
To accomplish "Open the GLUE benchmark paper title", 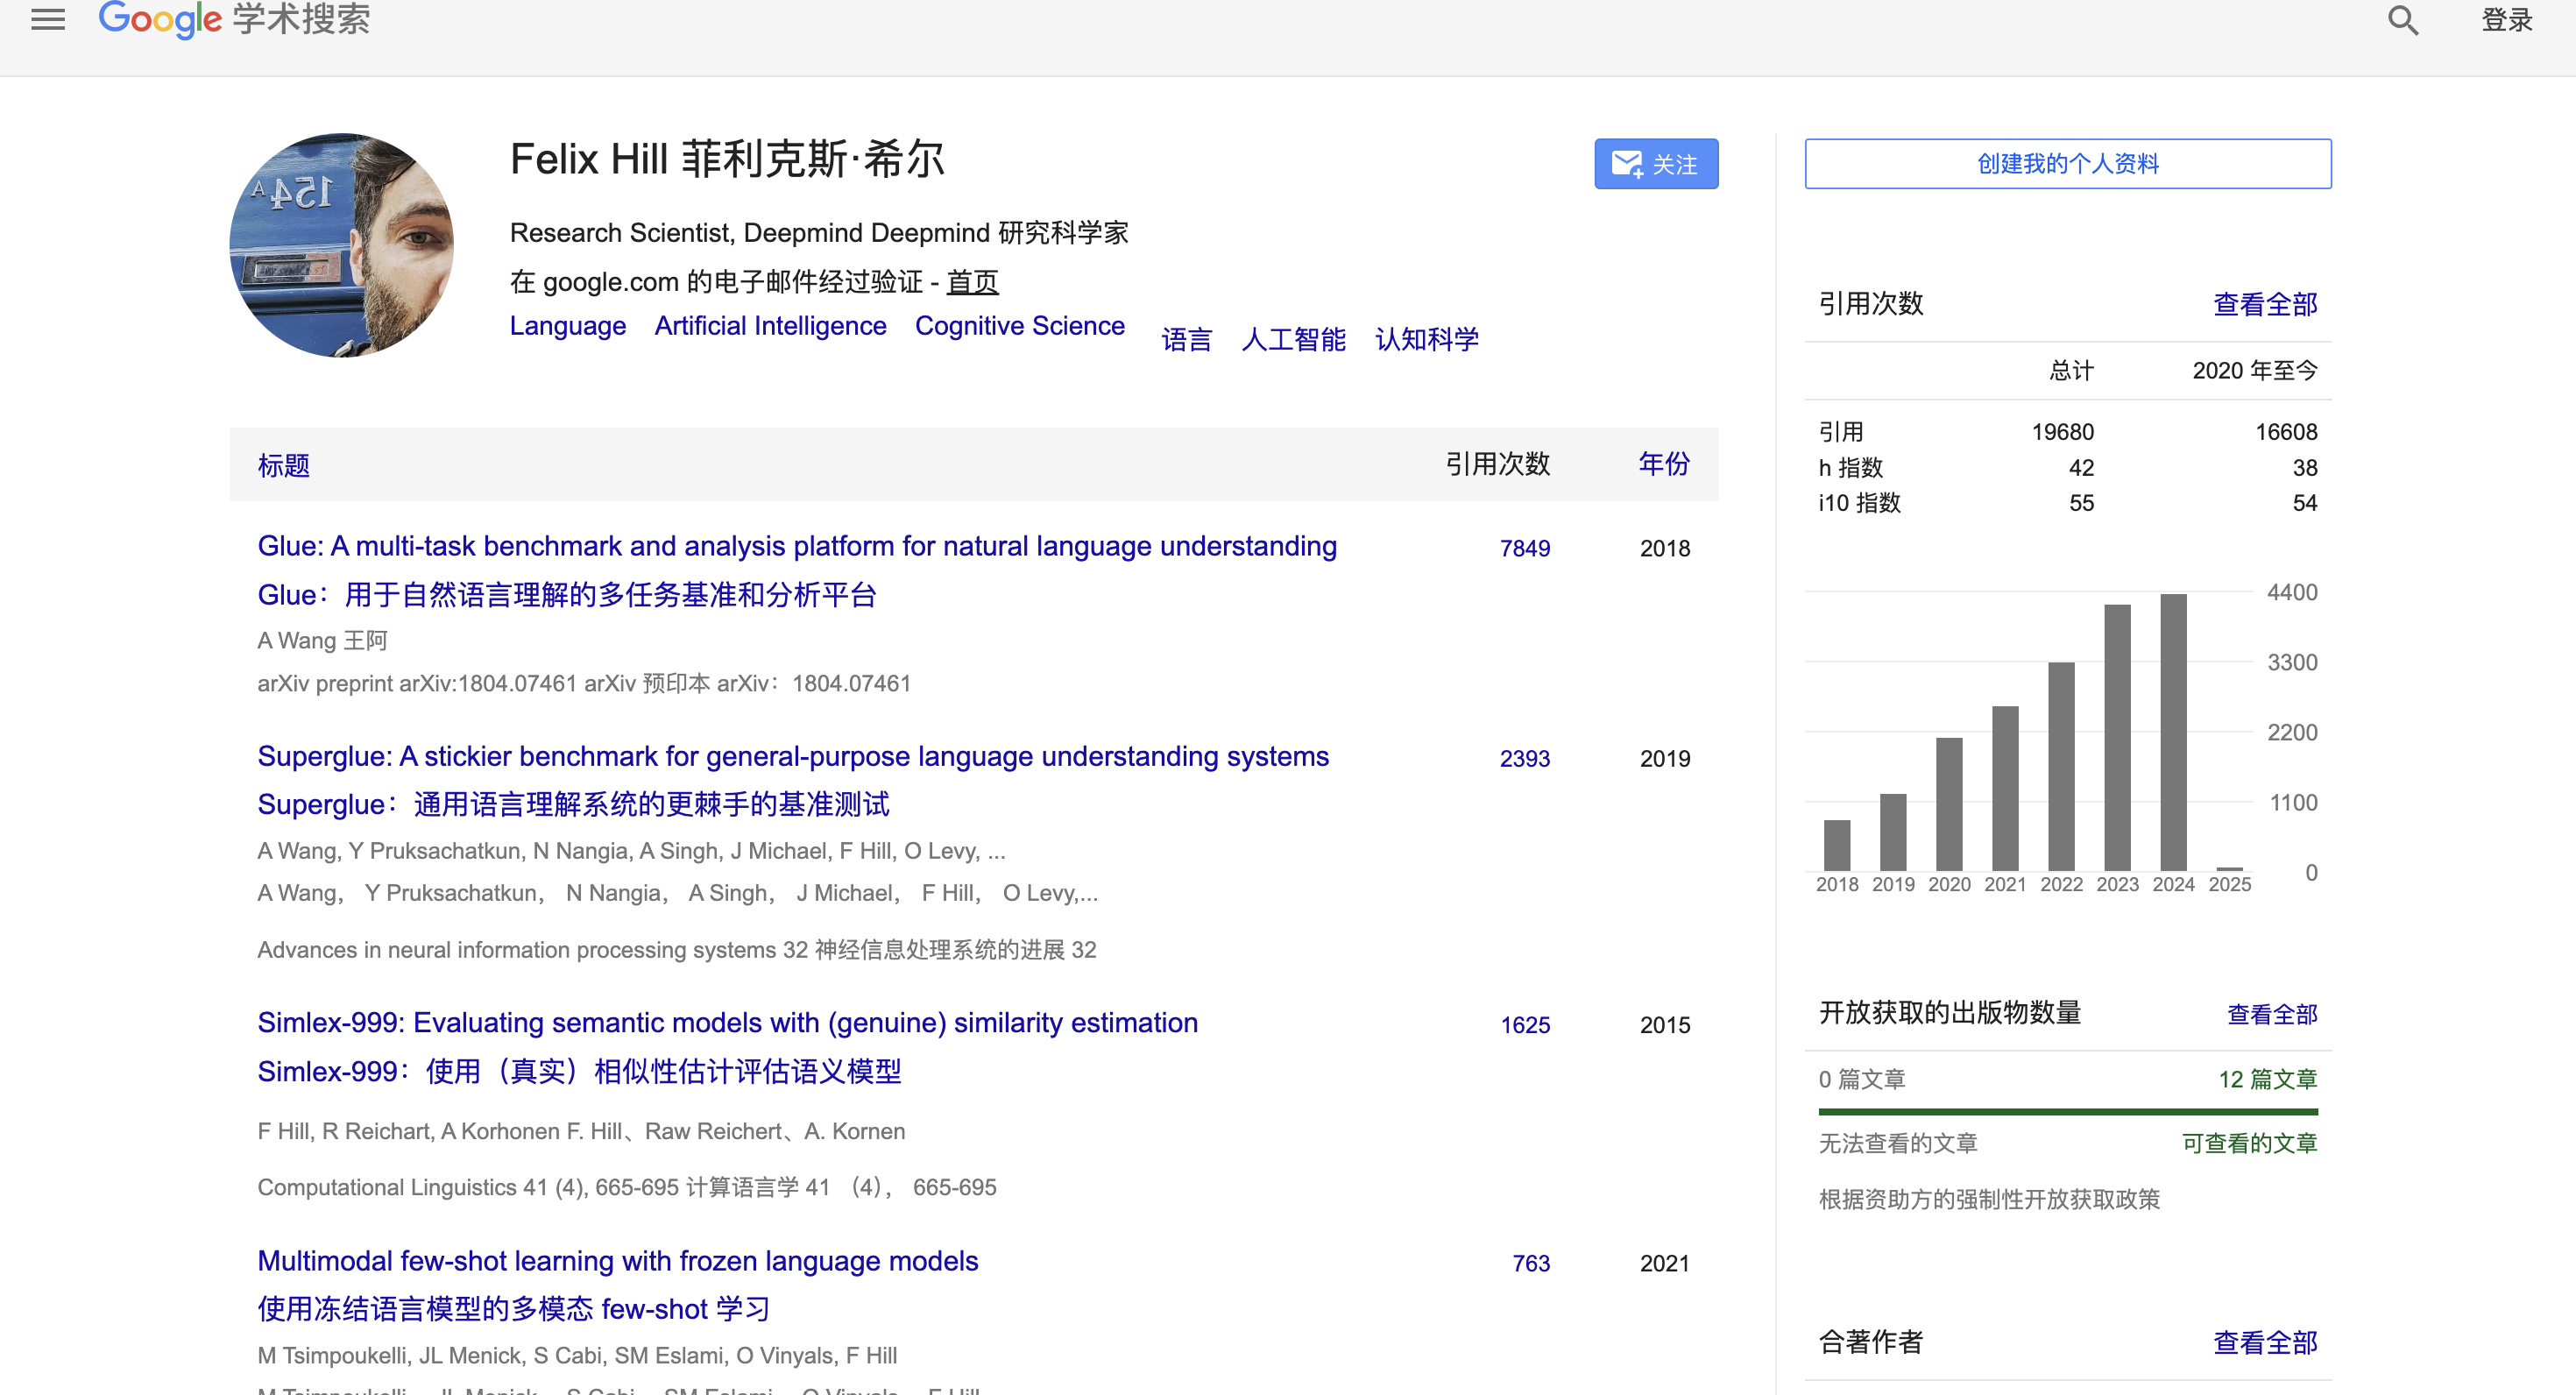I will [x=796, y=546].
